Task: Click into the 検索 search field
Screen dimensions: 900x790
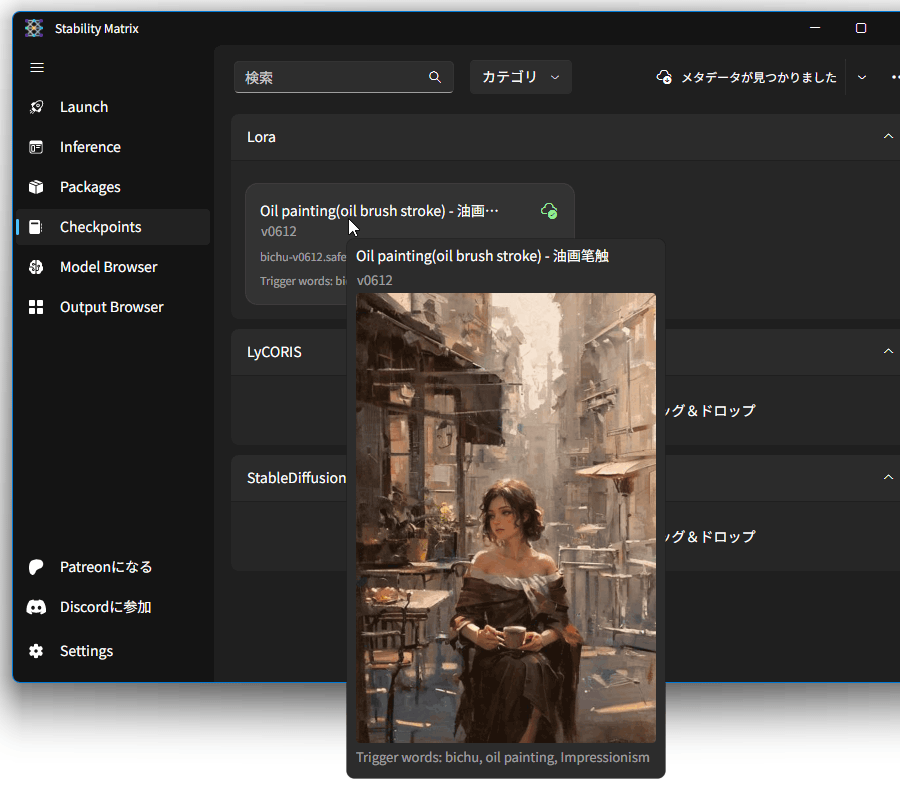Action: click(x=344, y=77)
